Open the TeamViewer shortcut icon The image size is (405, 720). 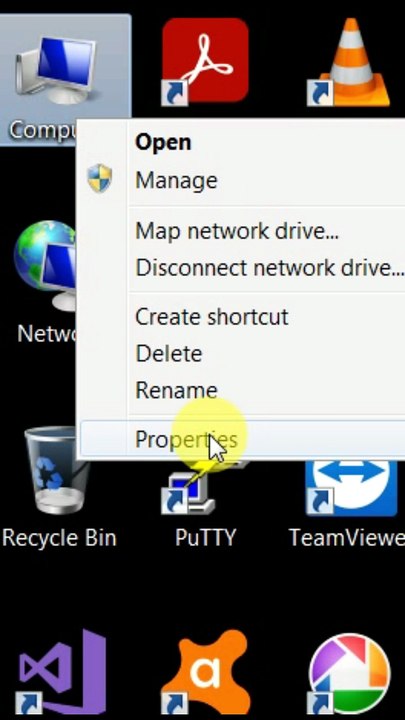click(351, 488)
